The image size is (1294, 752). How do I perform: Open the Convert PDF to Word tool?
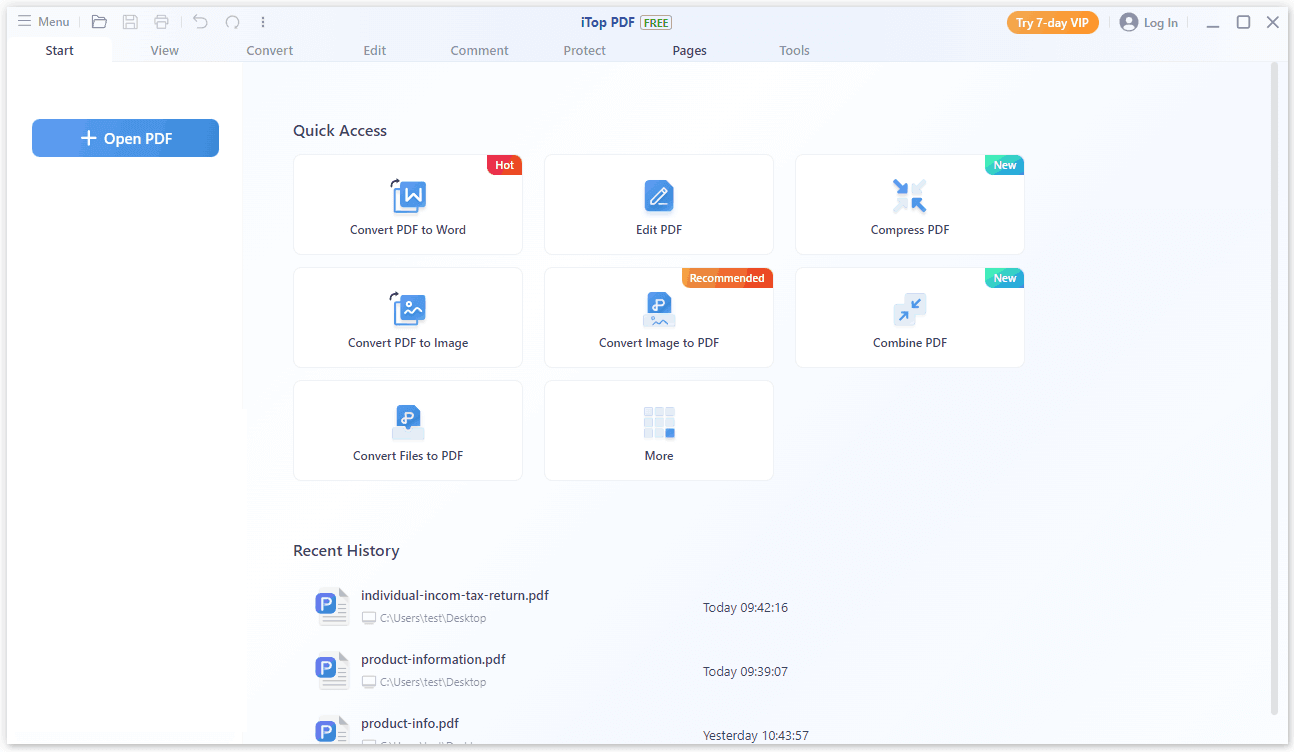407,205
